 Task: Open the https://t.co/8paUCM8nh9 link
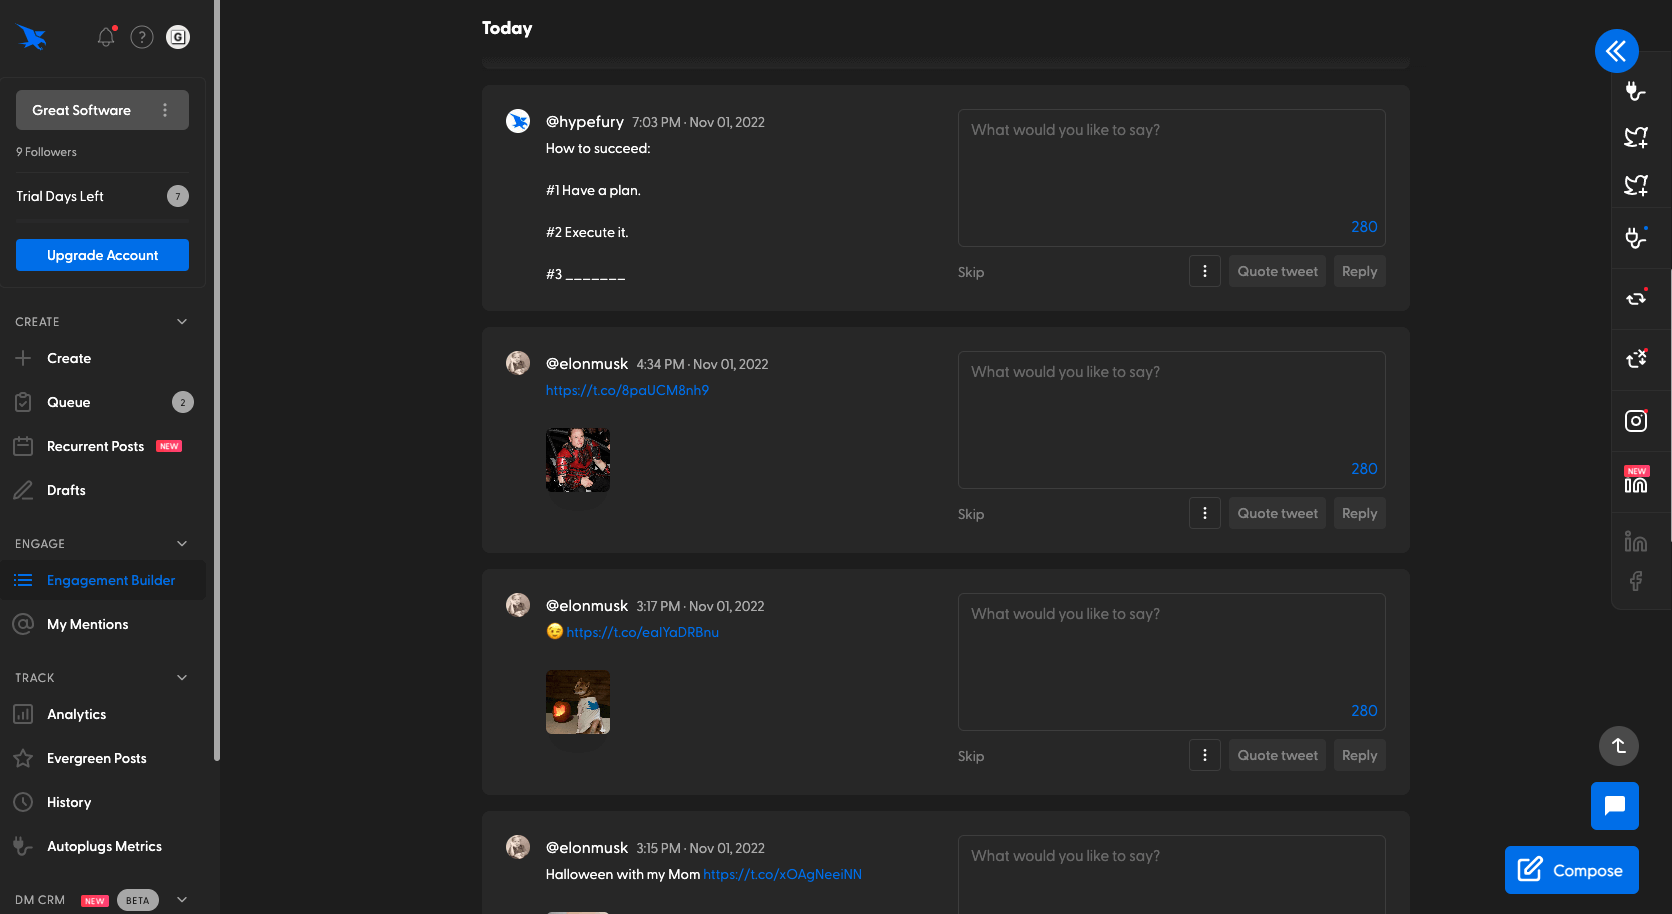point(627,390)
